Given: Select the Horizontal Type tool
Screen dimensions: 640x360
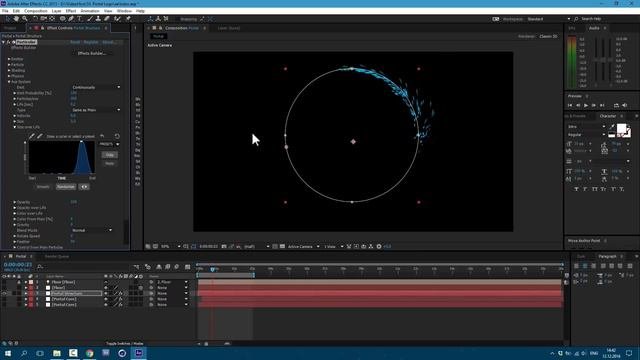Looking at the screenshot, I should [79, 19].
